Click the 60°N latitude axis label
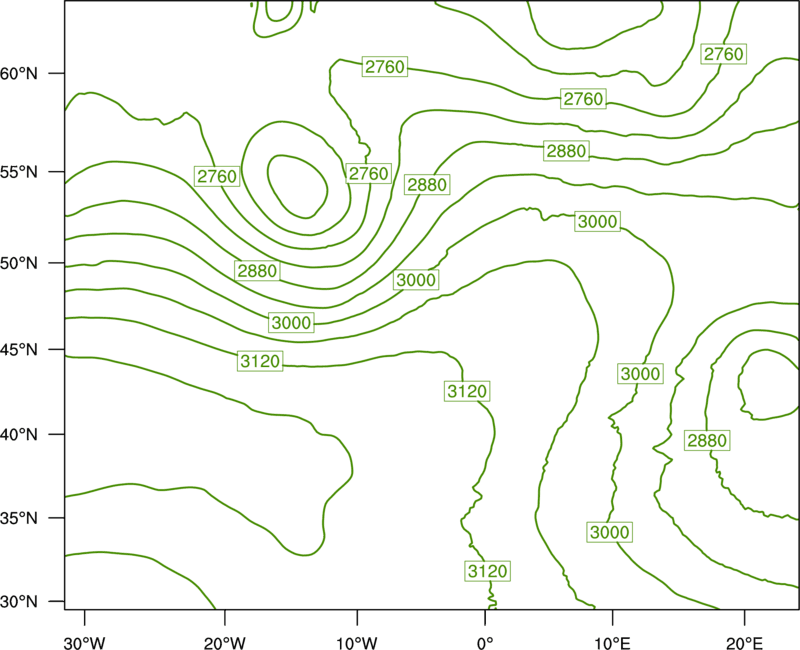 (x=19, y=73)
